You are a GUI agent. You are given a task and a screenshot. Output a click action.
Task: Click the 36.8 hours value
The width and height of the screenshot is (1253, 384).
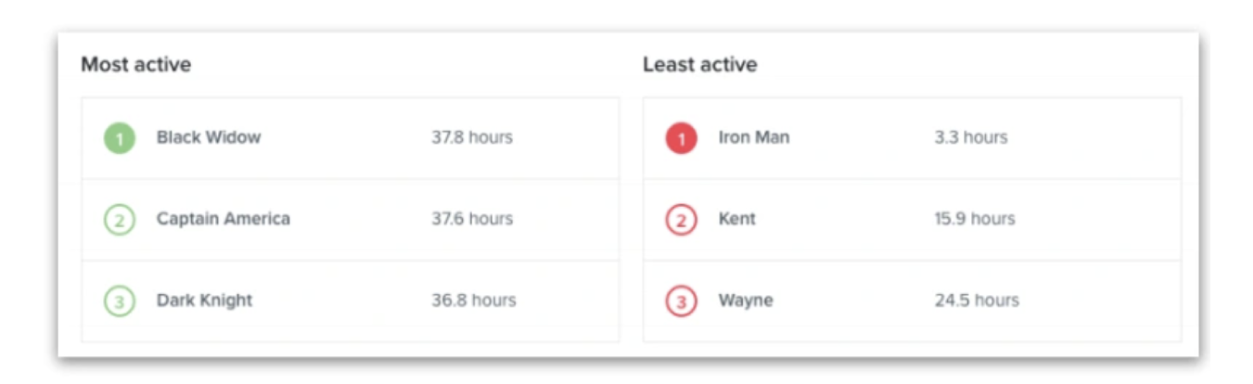(x=474, y=300)
